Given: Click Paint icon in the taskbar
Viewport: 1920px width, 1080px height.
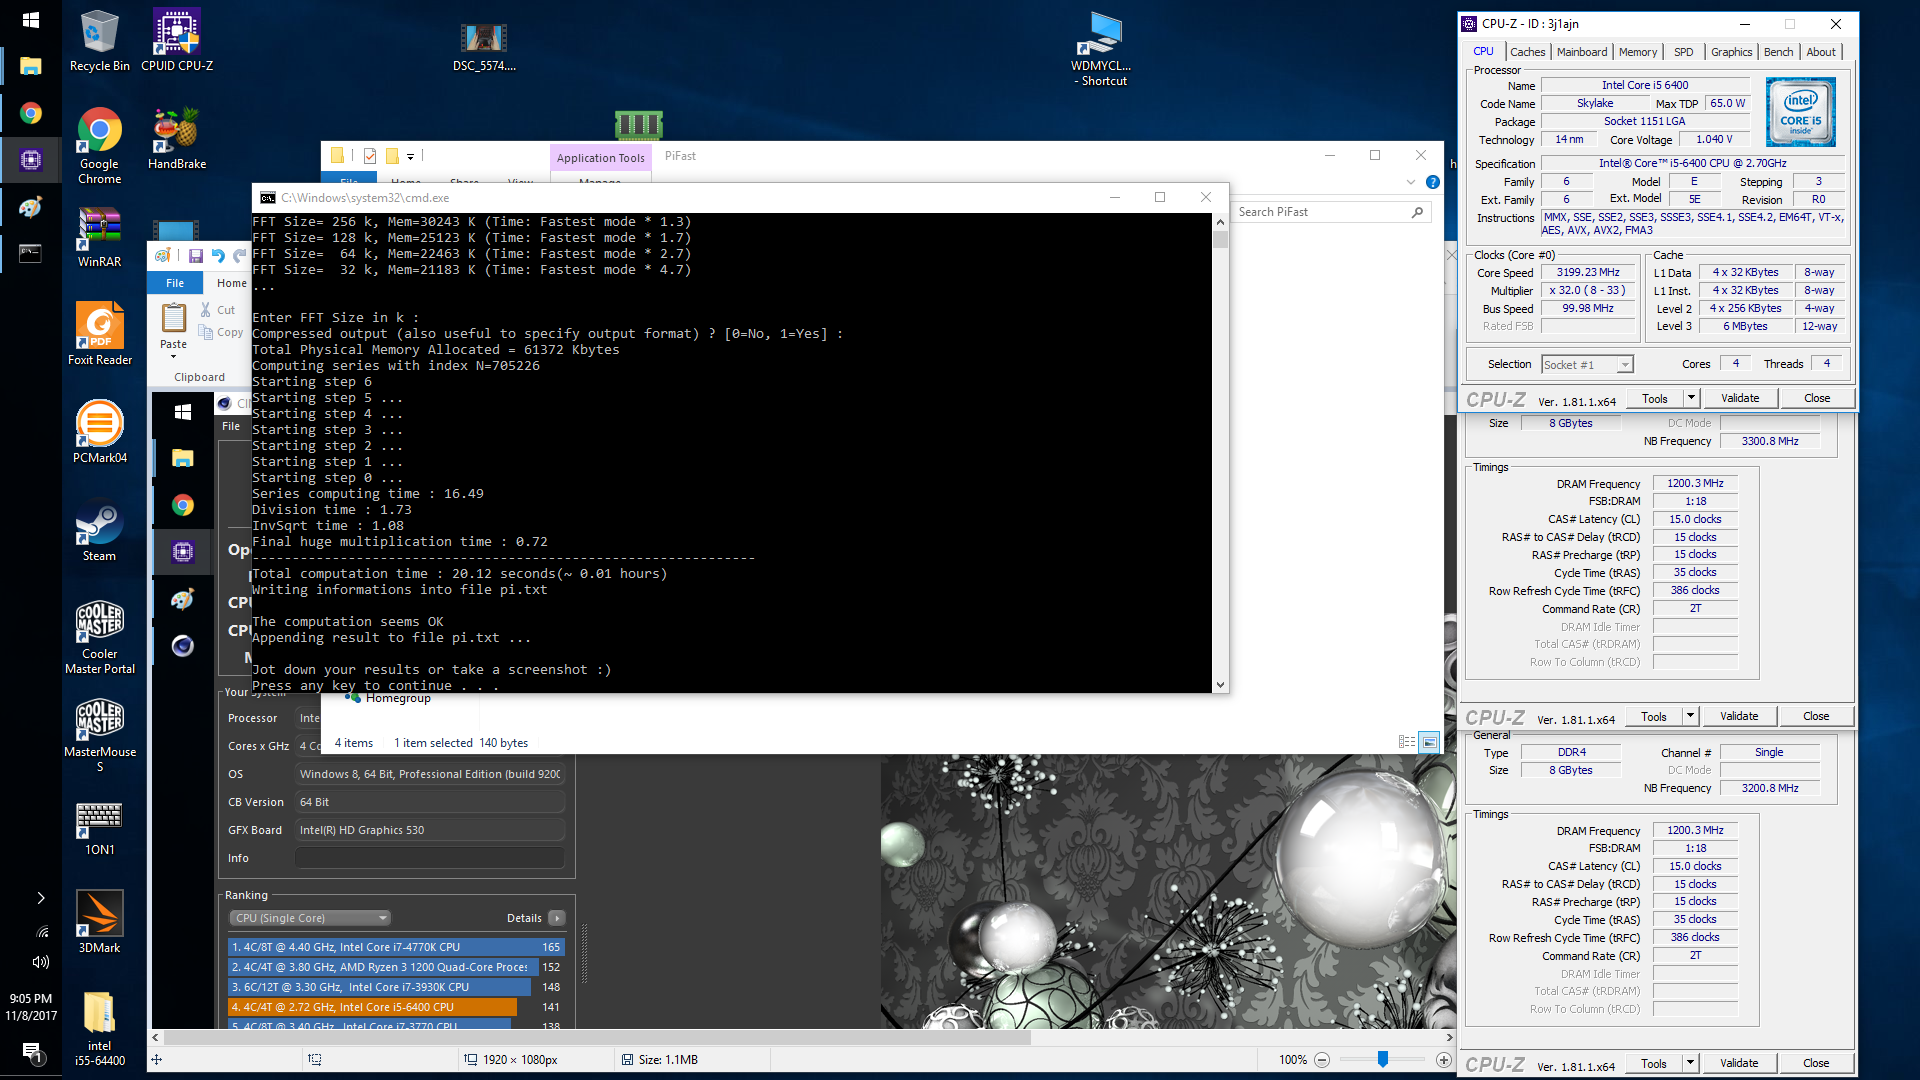Looking at the screenshot, I should tap(31, 206).
